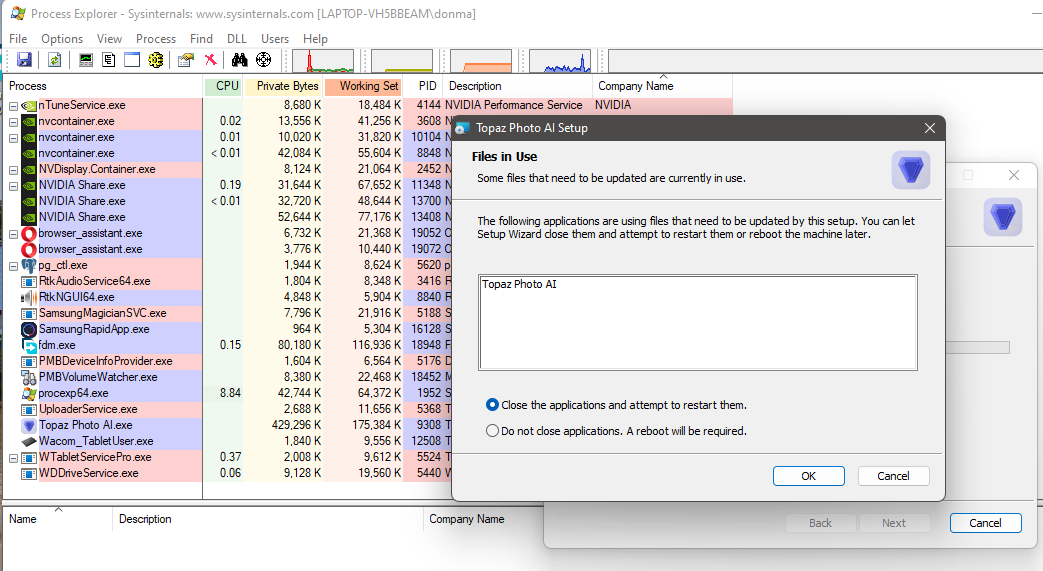Click the Save toolbar icon
Viewport: 1043px width, 571px height.
24,60
